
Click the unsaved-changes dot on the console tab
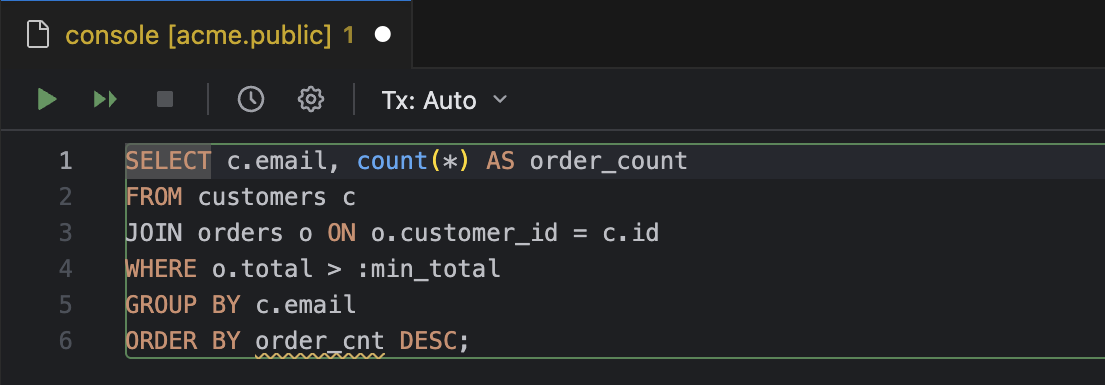click(383, 35)
